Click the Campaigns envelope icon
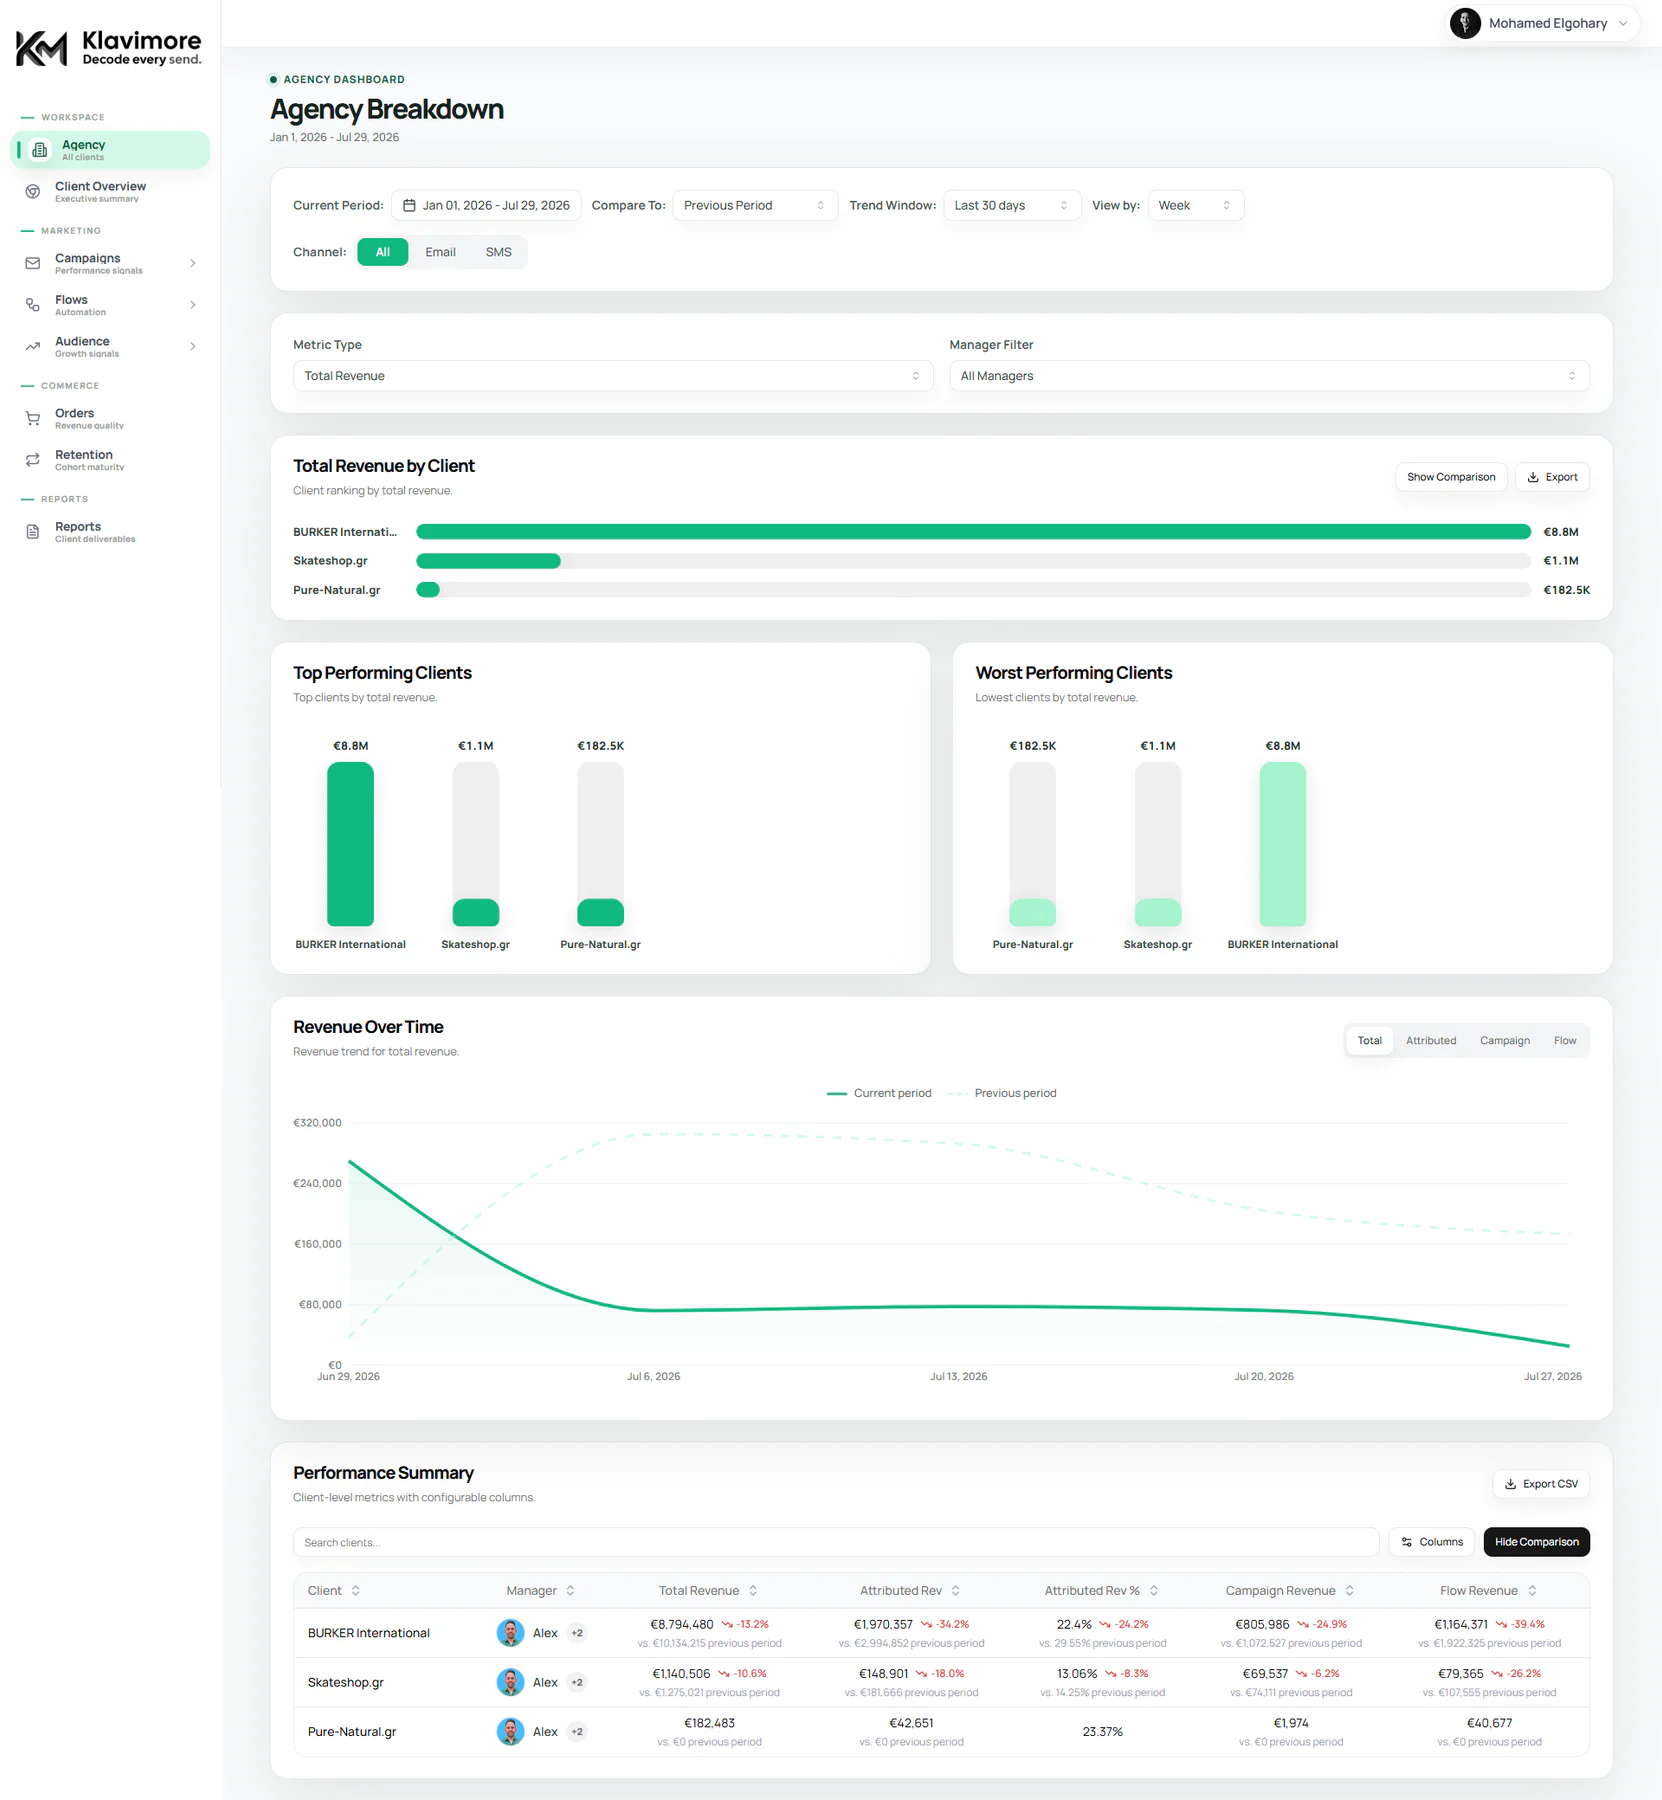This screenshot has width=1662, height=1800. pyautogui.click(x=33, y=263)
